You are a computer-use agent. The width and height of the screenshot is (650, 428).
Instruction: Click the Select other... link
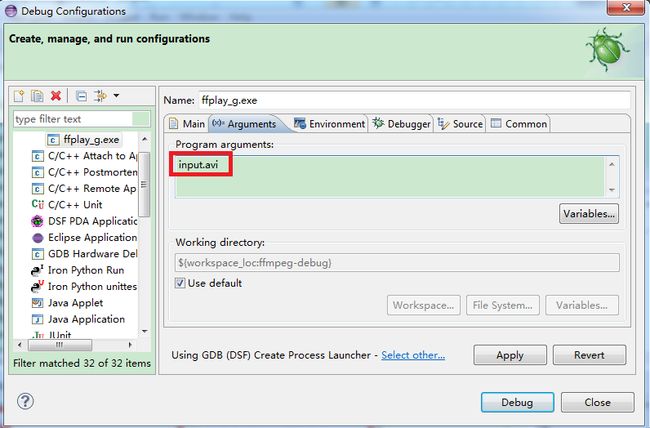pyautogui.click(x=413, y=355)
